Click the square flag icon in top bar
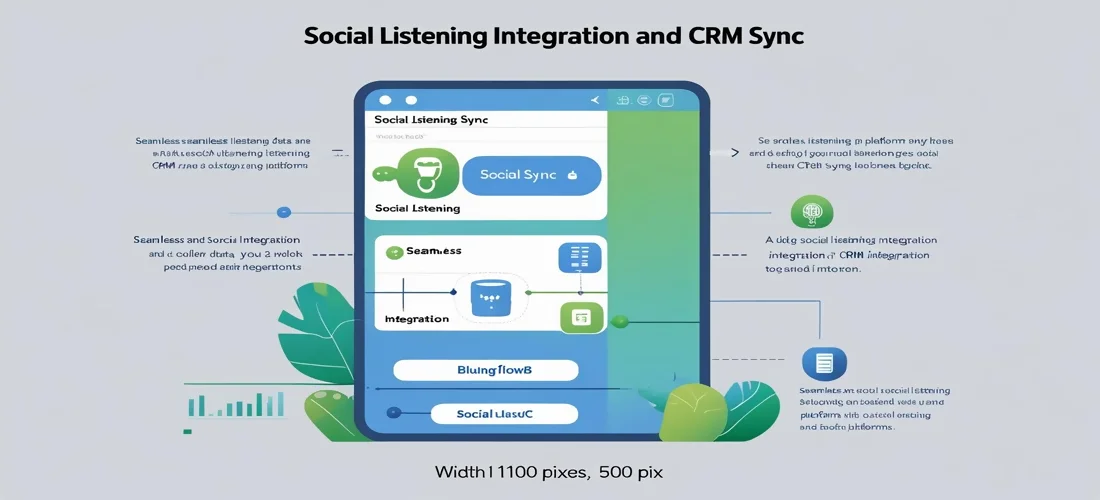 coord(666,100)
